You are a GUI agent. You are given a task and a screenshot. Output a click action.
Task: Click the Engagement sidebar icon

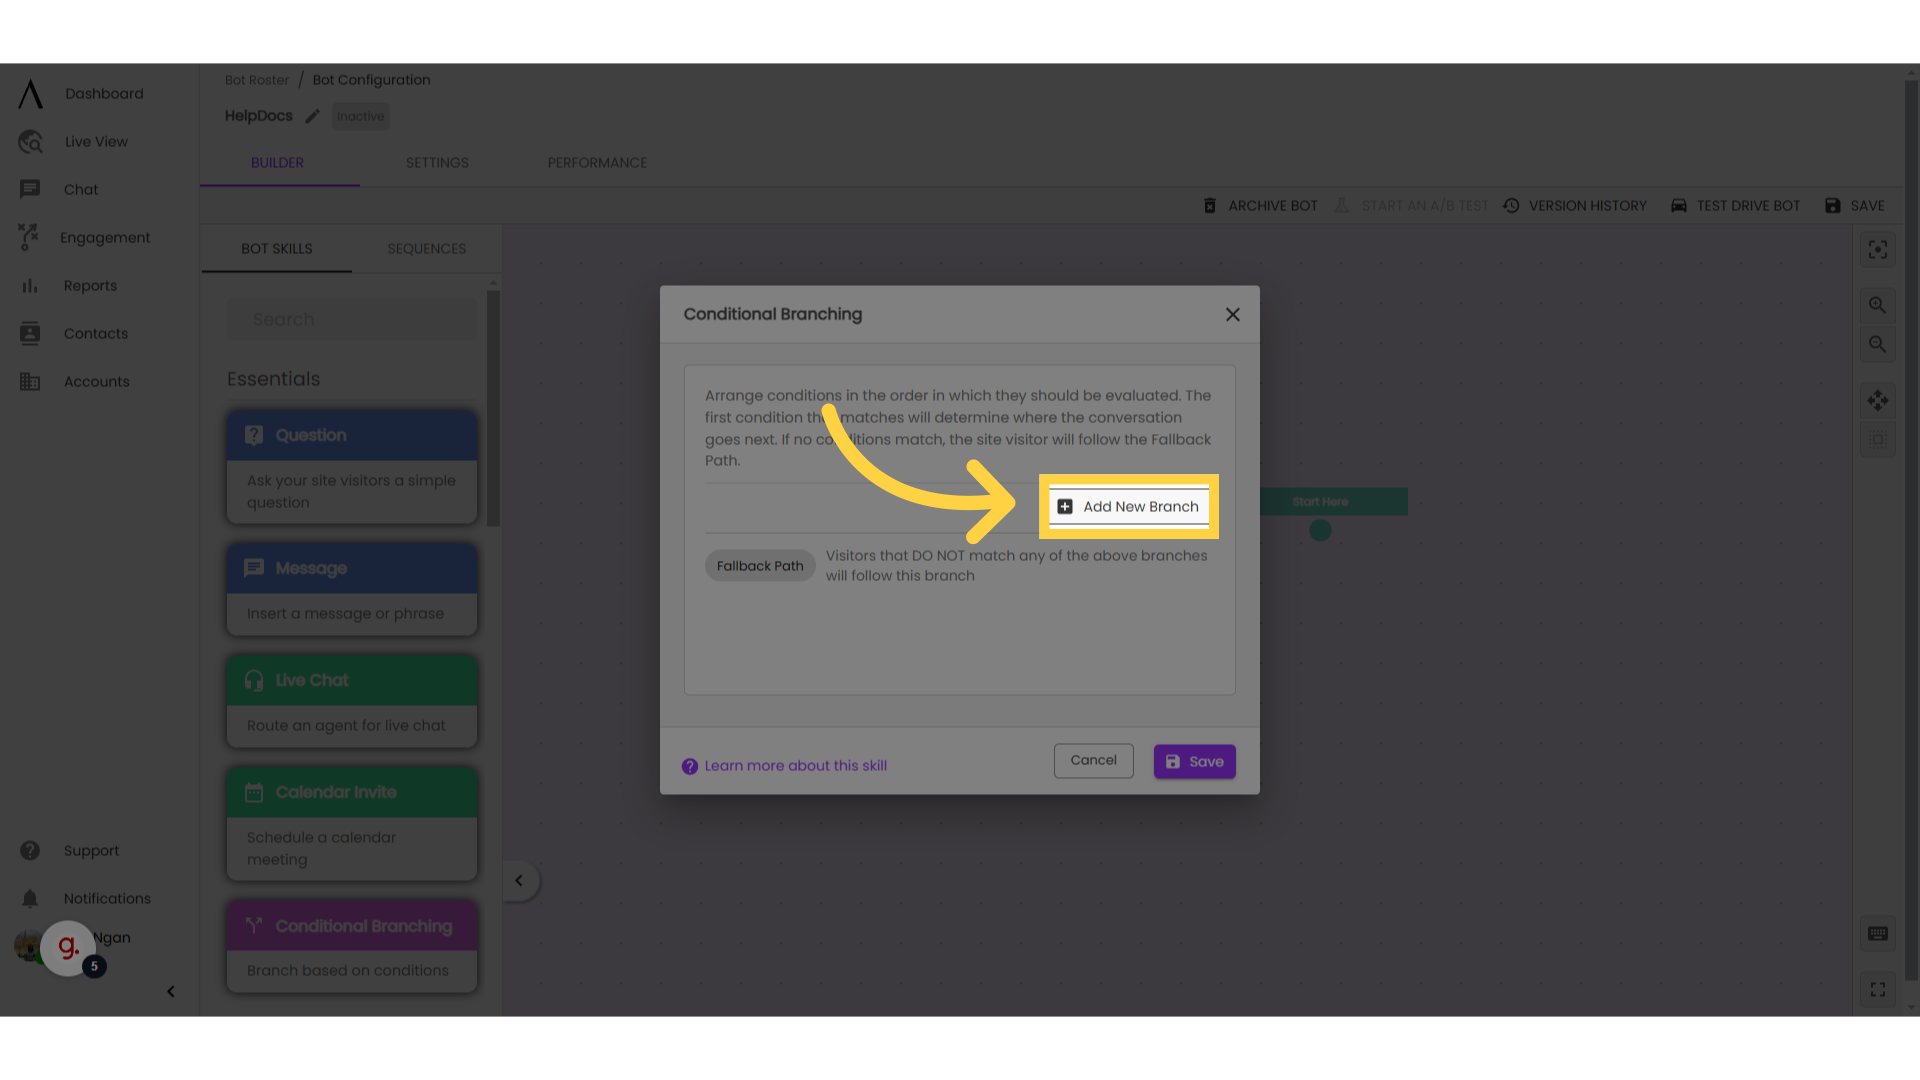coord(28,237)
